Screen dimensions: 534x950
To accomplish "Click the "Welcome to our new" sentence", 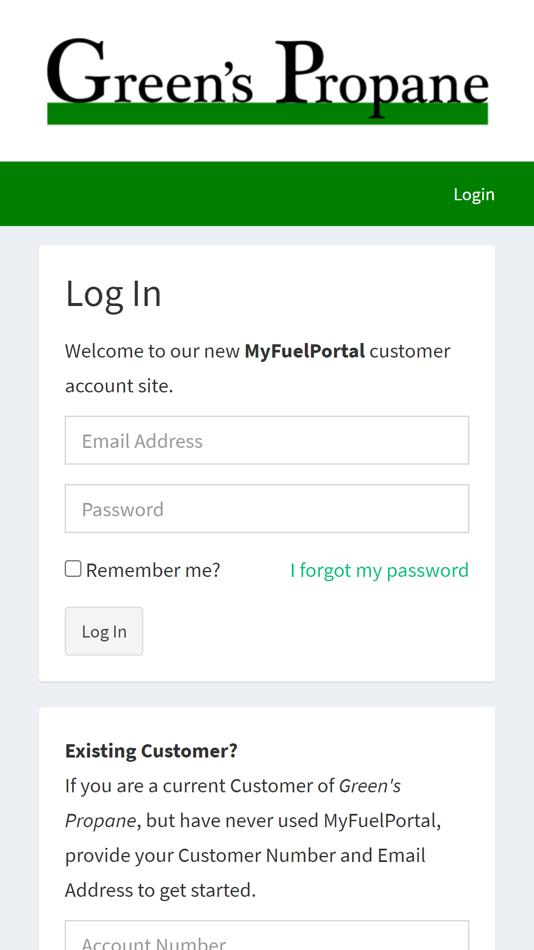I will pos(153,351).
